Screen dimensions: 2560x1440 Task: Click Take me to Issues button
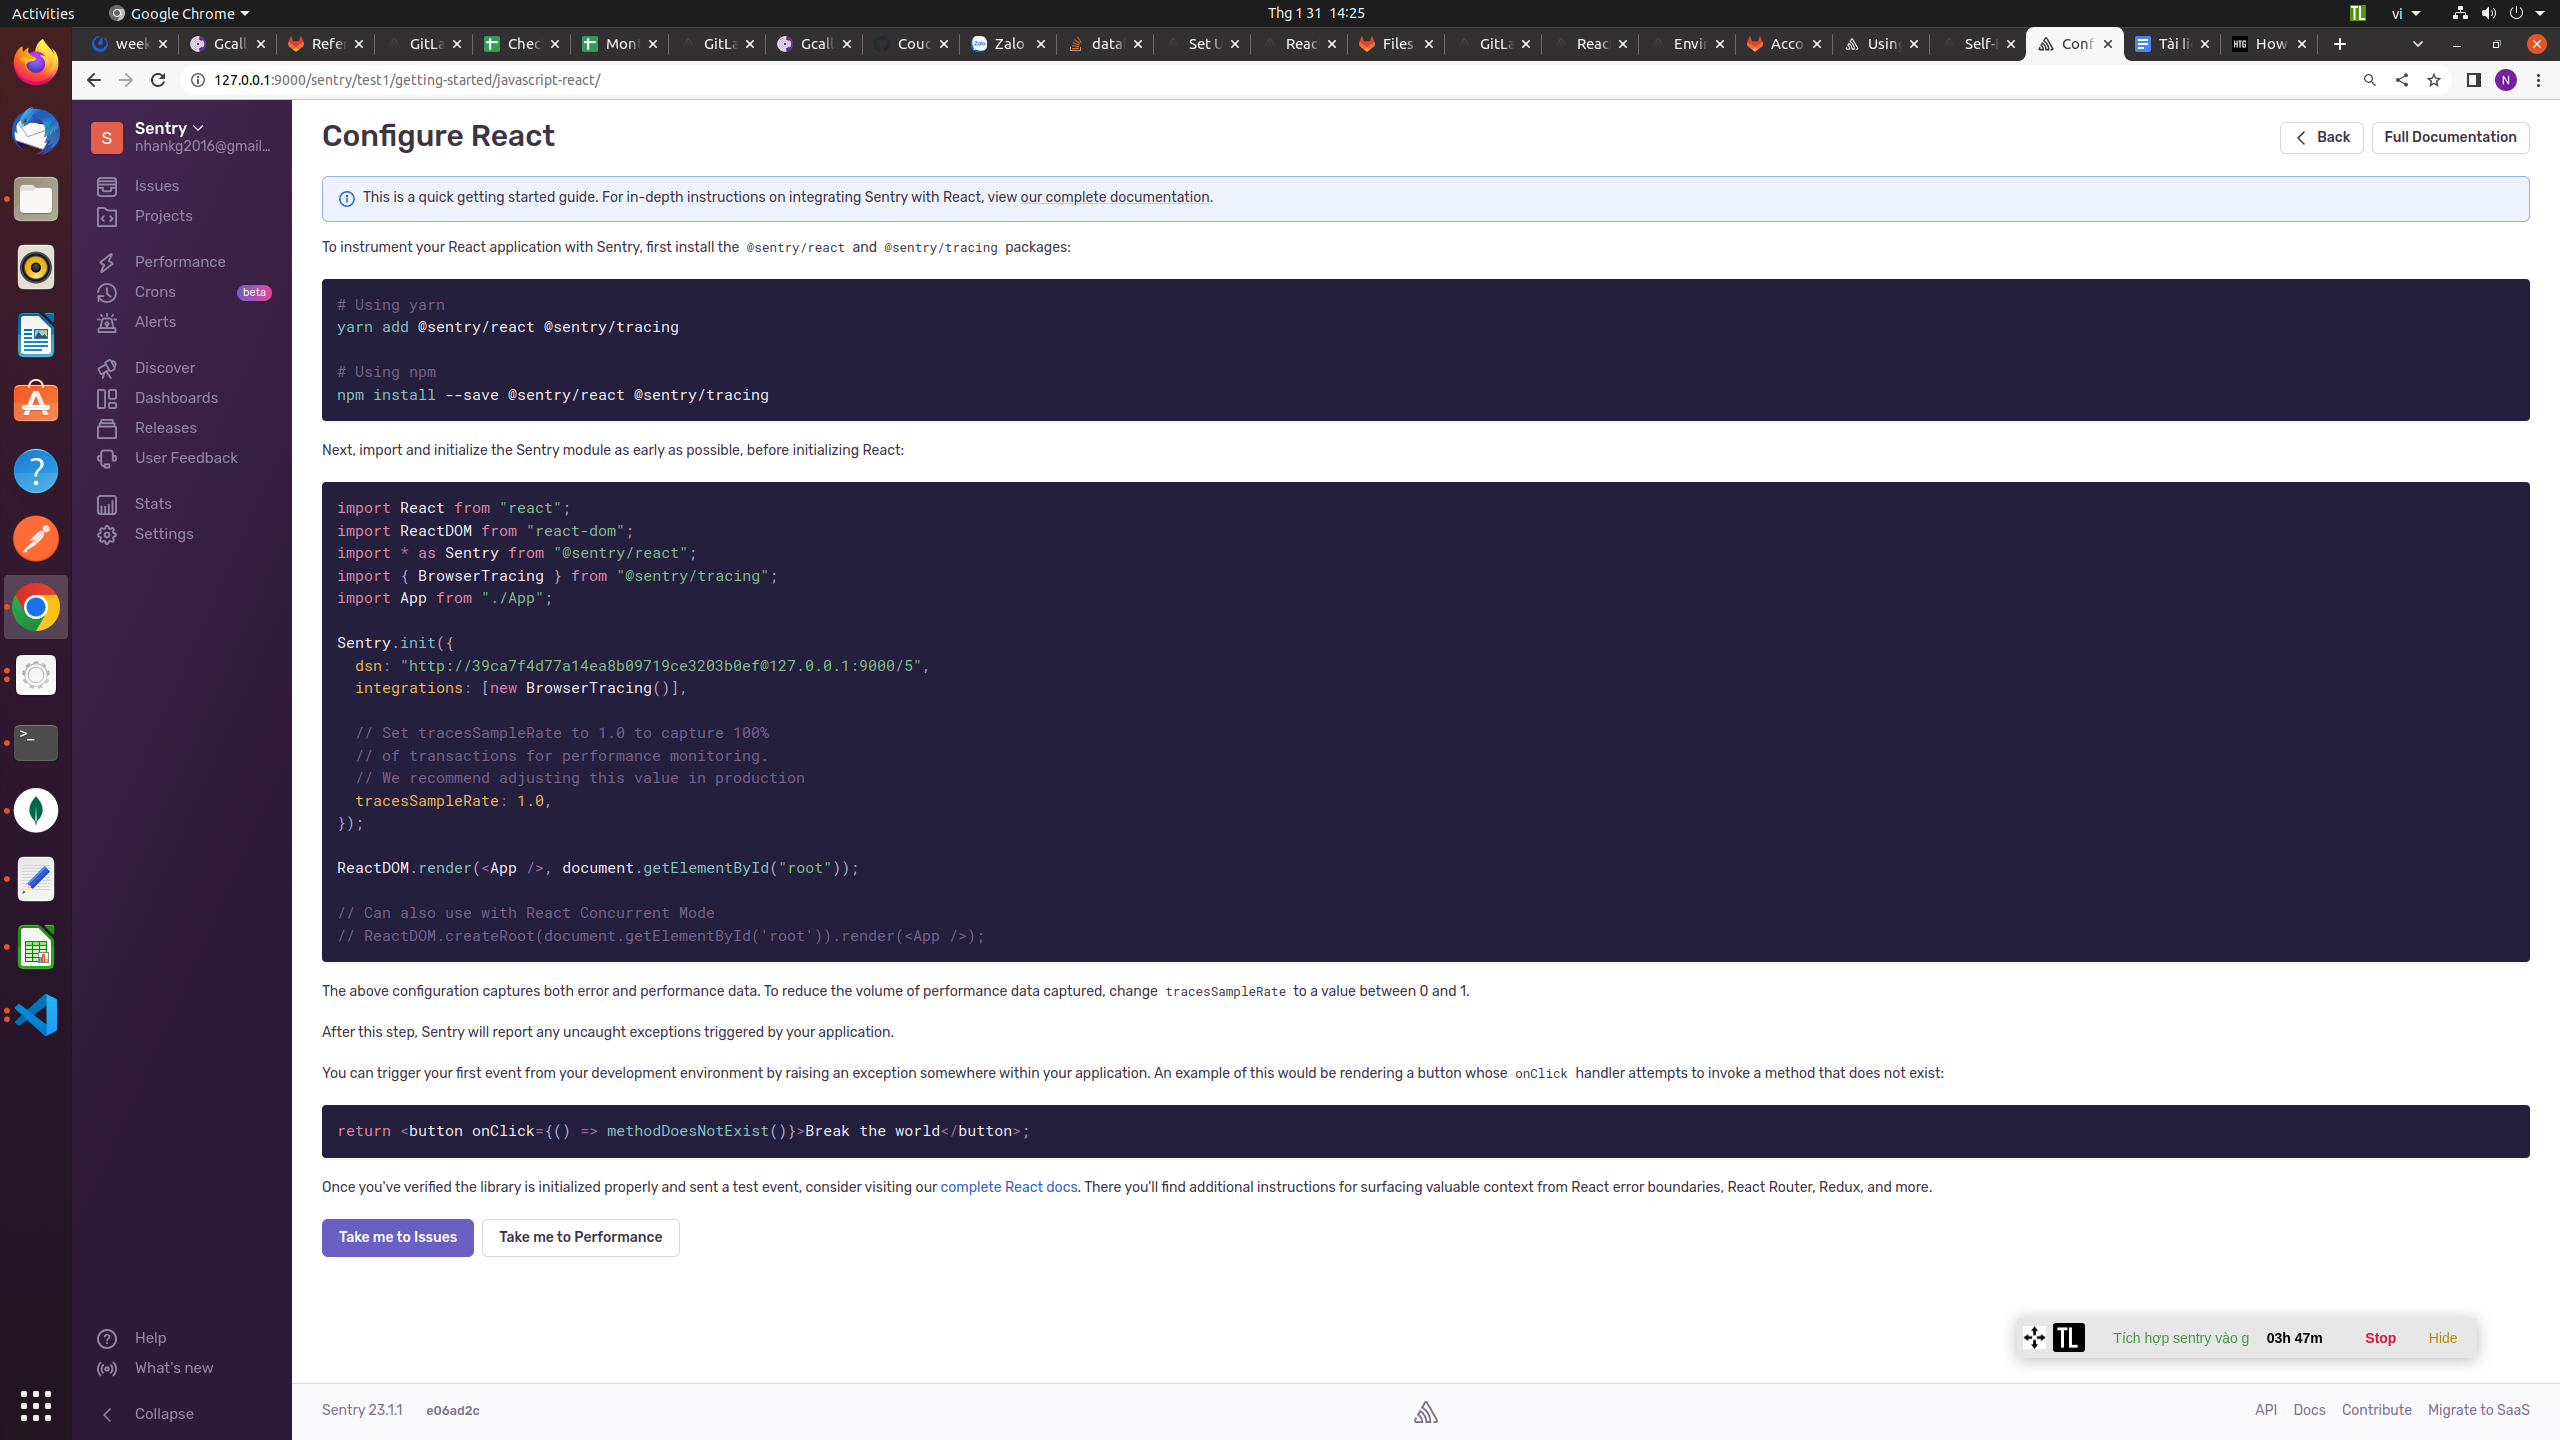[x=397, y=1238]
